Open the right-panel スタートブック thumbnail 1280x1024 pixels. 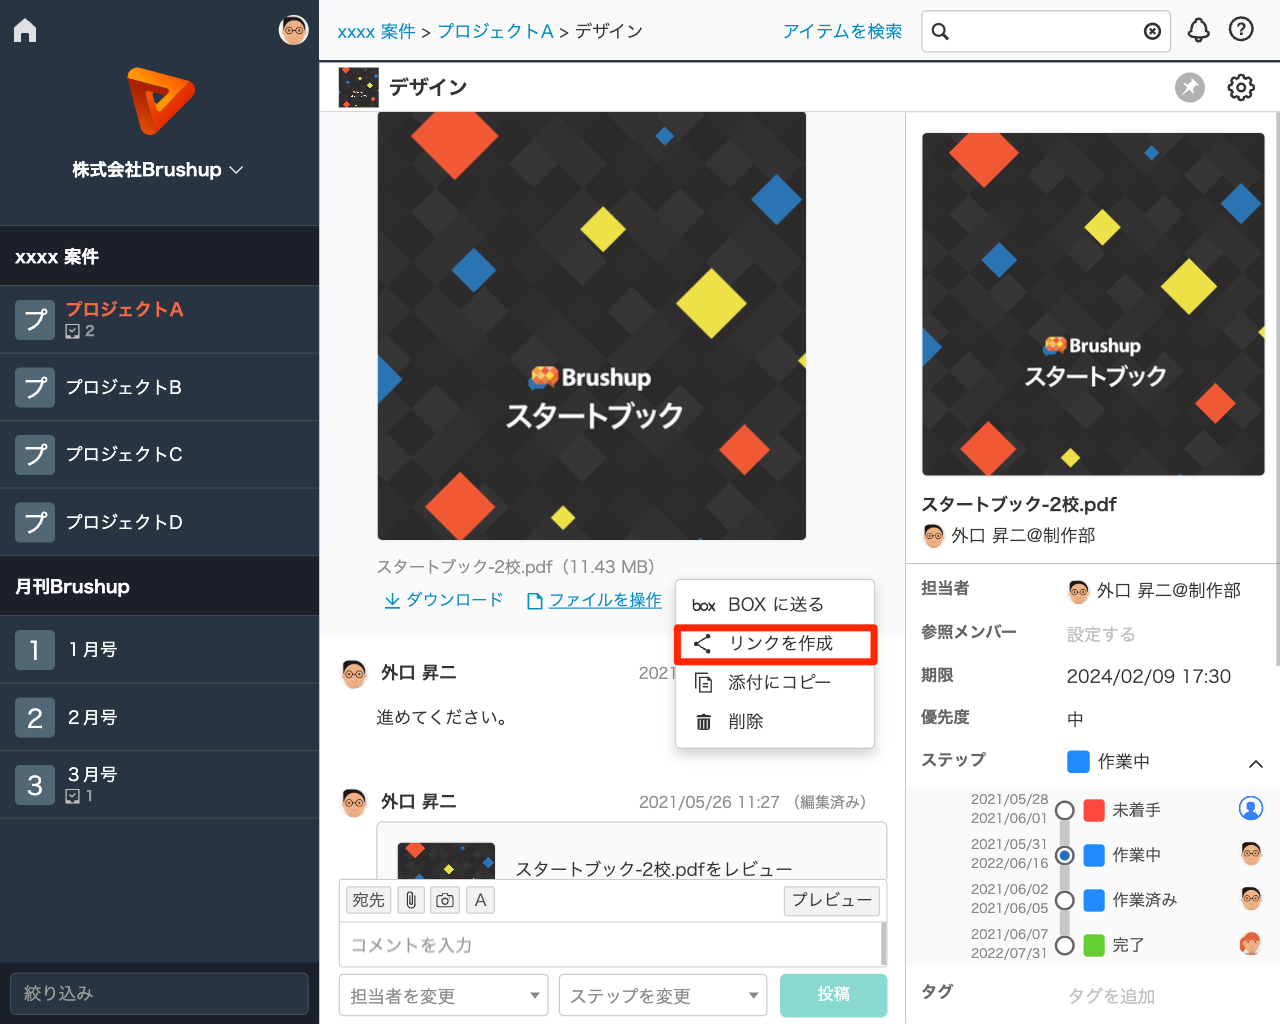(x=1093, y=304)
